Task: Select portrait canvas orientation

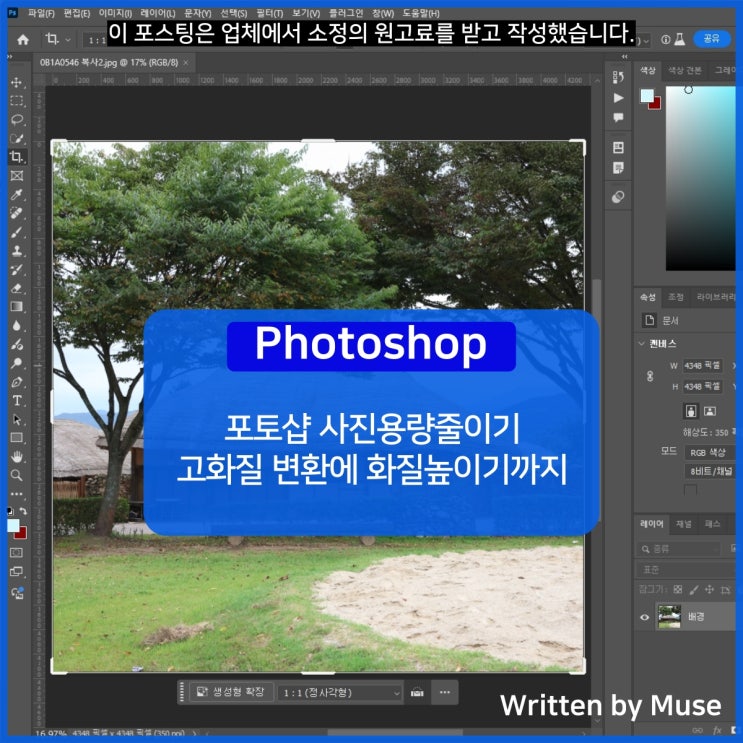Action: (691, 411)
